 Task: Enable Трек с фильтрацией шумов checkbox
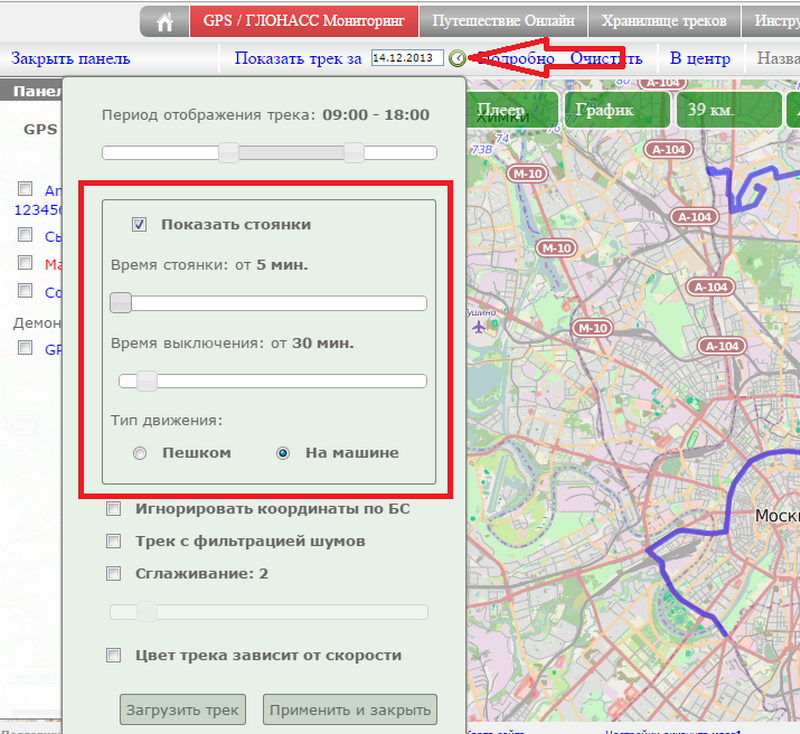point(114,541)
